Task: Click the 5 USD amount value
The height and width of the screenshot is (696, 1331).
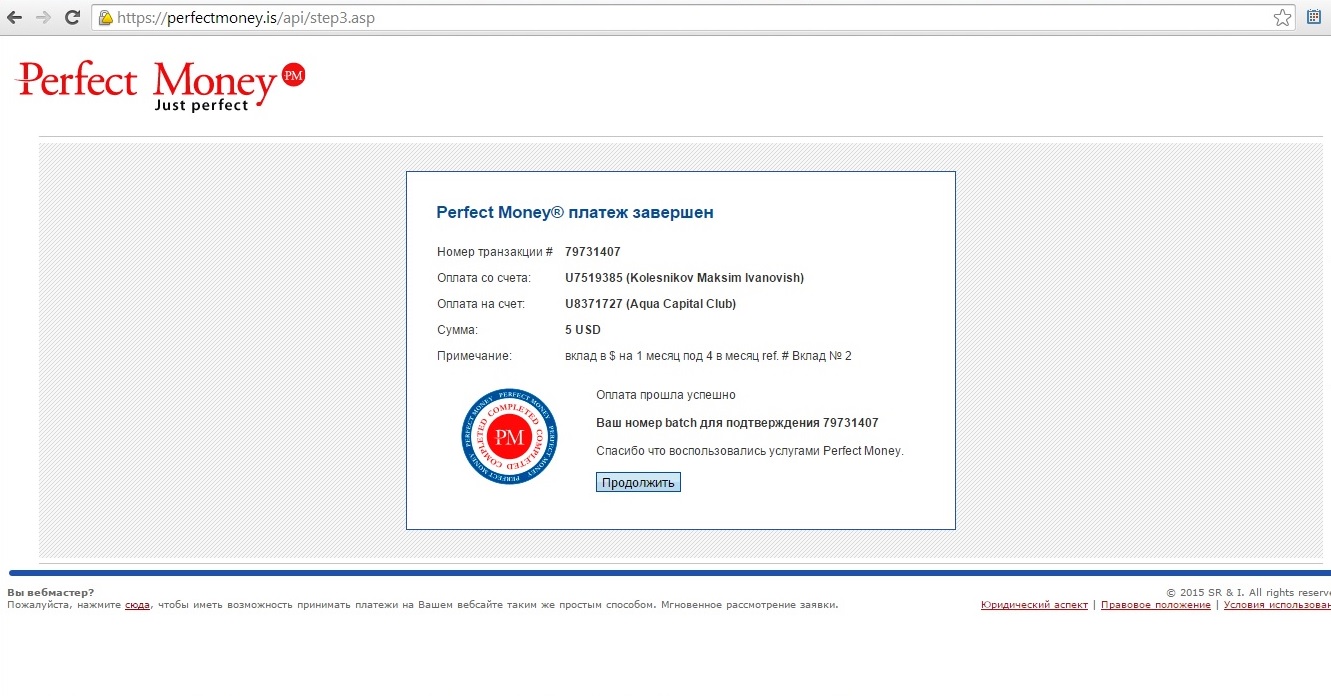Action: (x=582, y=330)
